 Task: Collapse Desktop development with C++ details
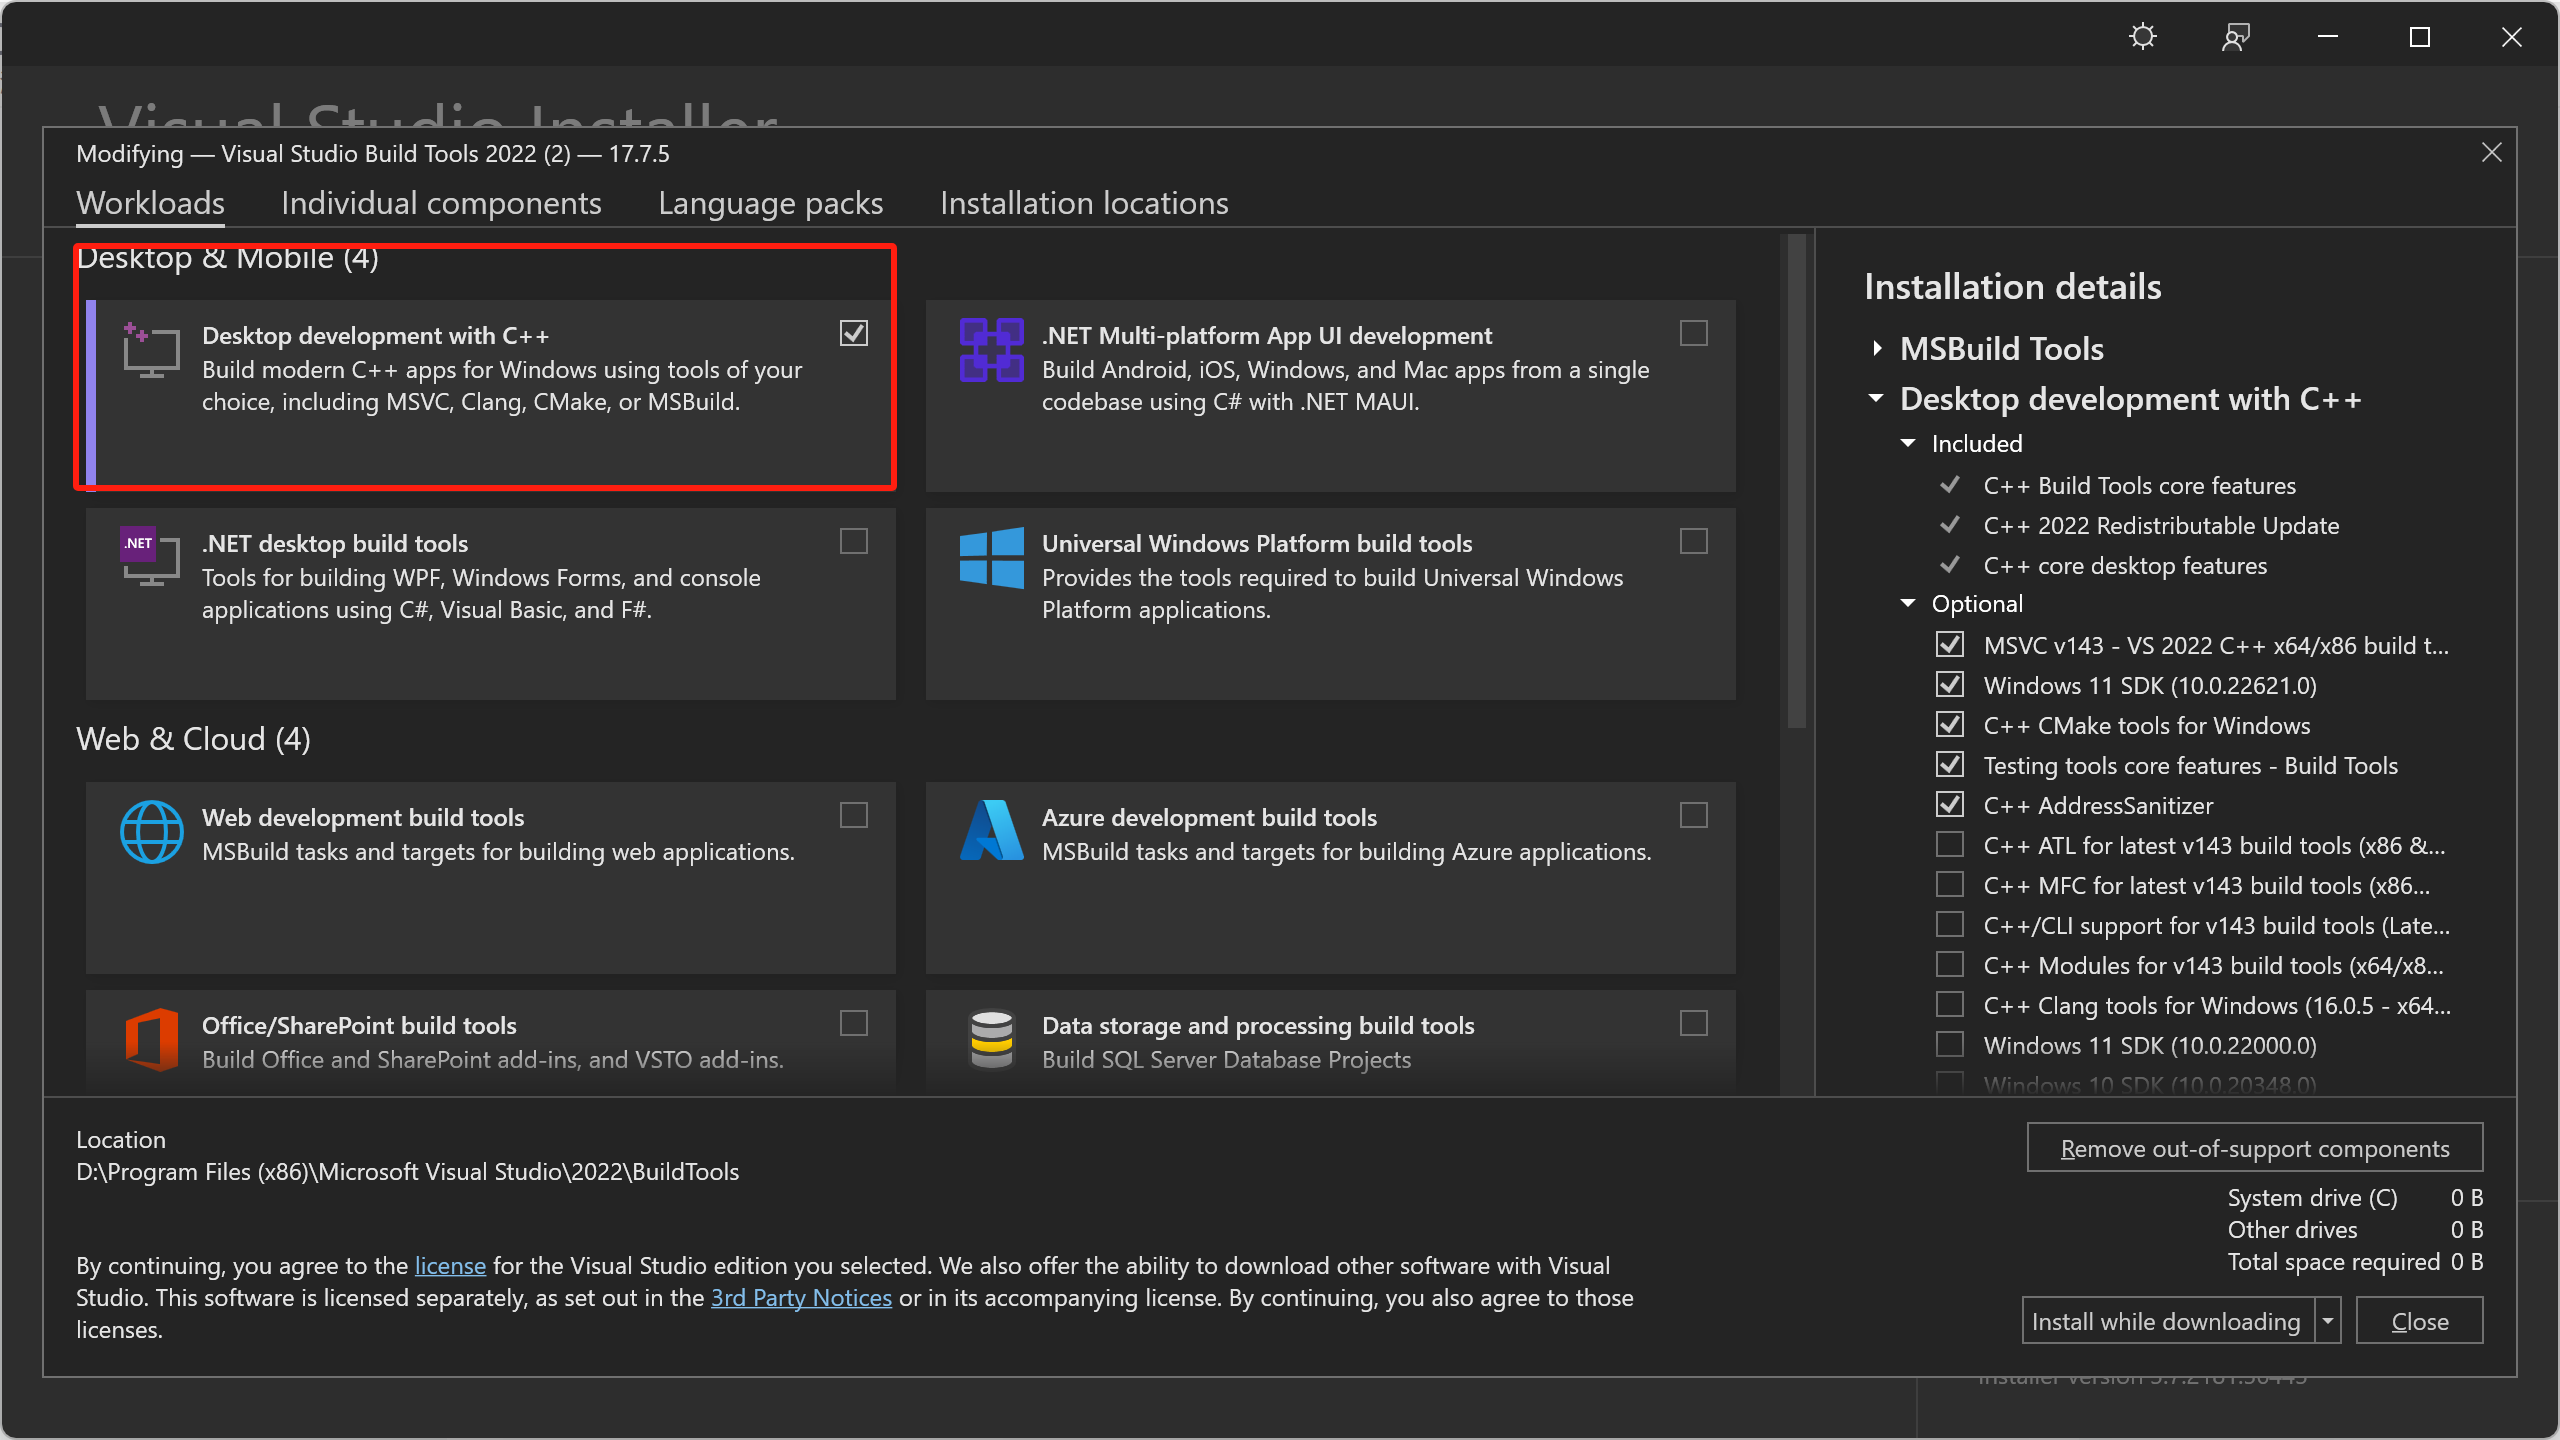(1876, 398)
